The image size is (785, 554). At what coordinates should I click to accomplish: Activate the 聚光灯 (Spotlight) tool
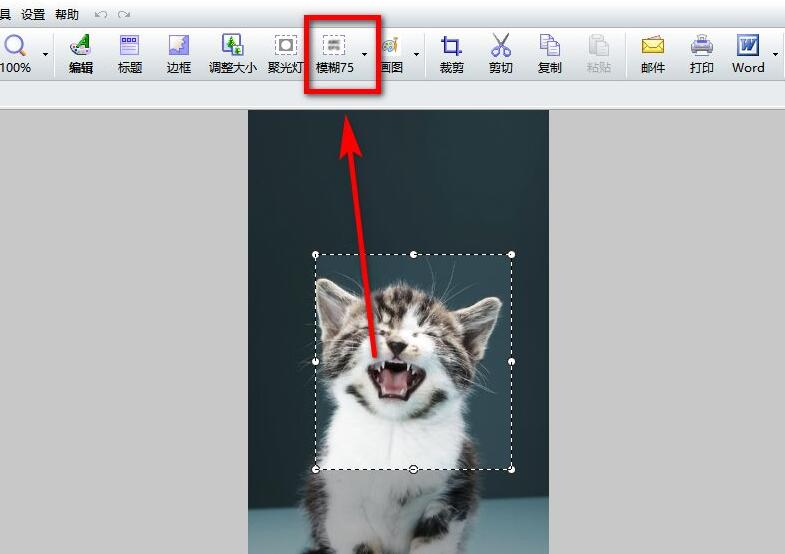click(286, 53)
